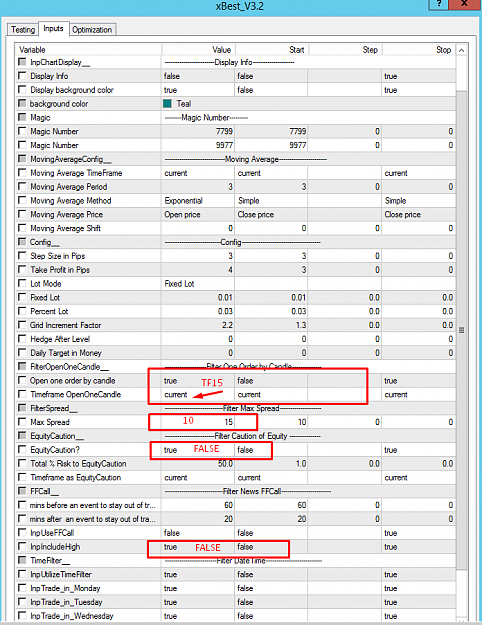The width and height of the screenshot is (482, 625).
Task: Open the Optimization tab
Action: click(92, 30)
